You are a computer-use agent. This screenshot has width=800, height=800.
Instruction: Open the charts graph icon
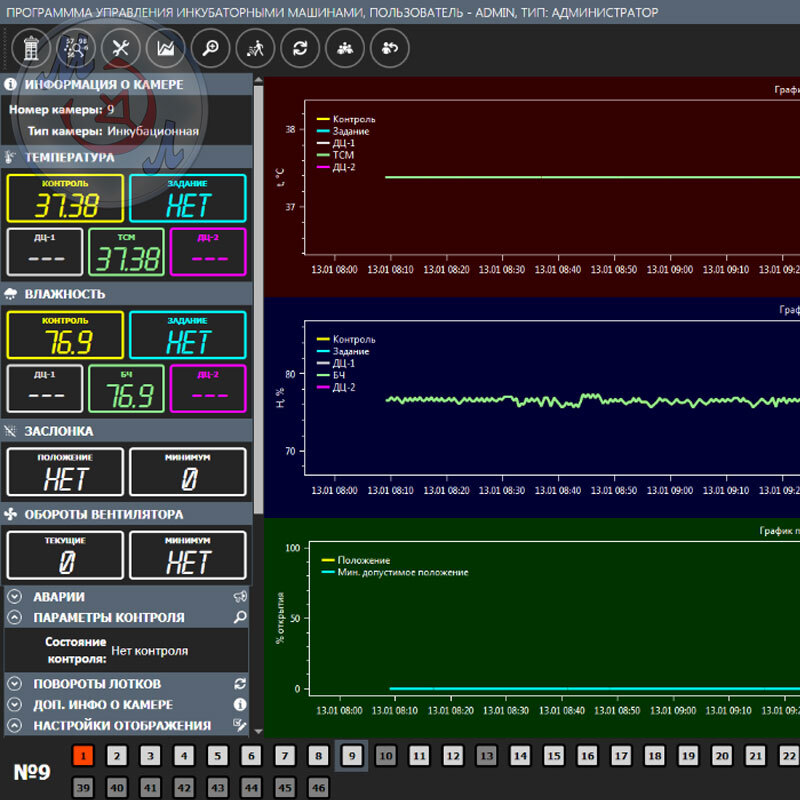point(166,48)
